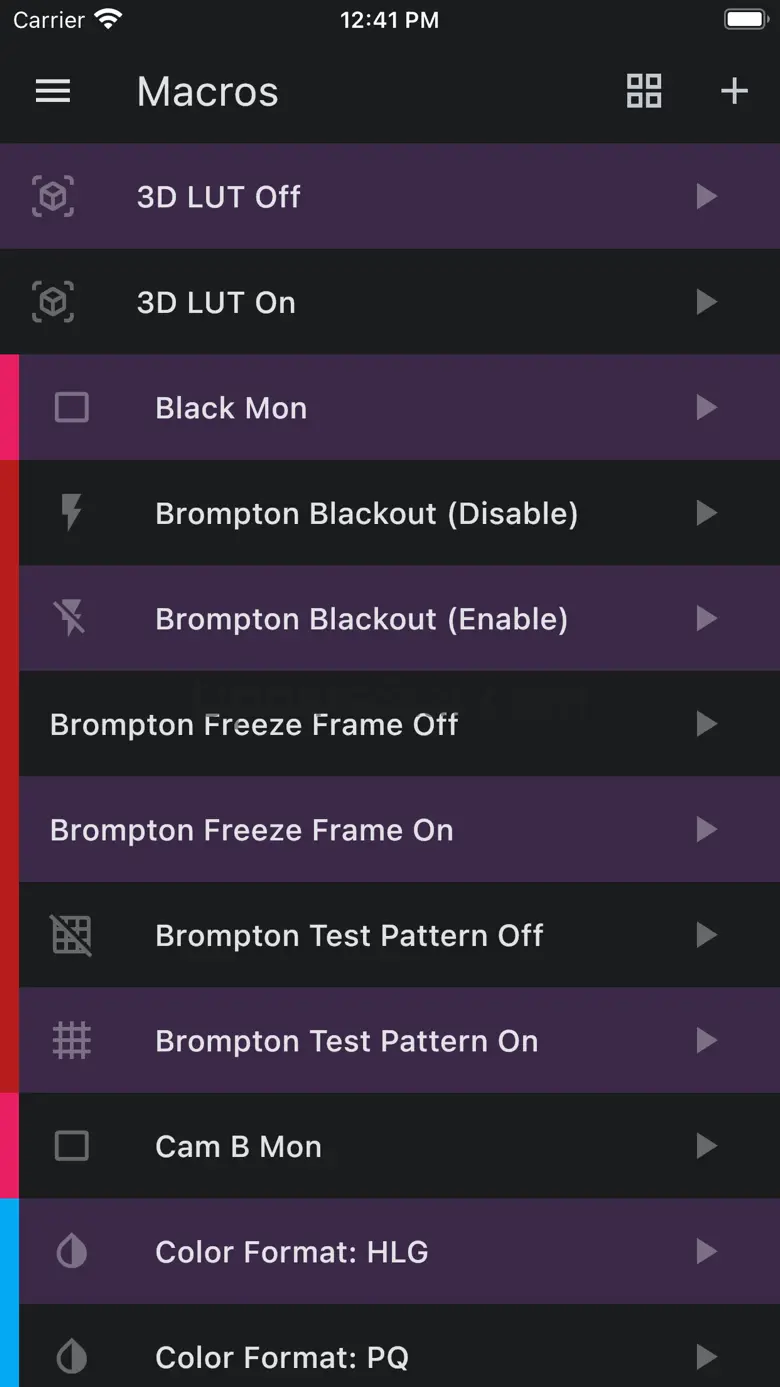Viewport: 780px width, 1387px height.
Task: Click the crossed-out flash icon for Blackout Enable
Action: 71,619
